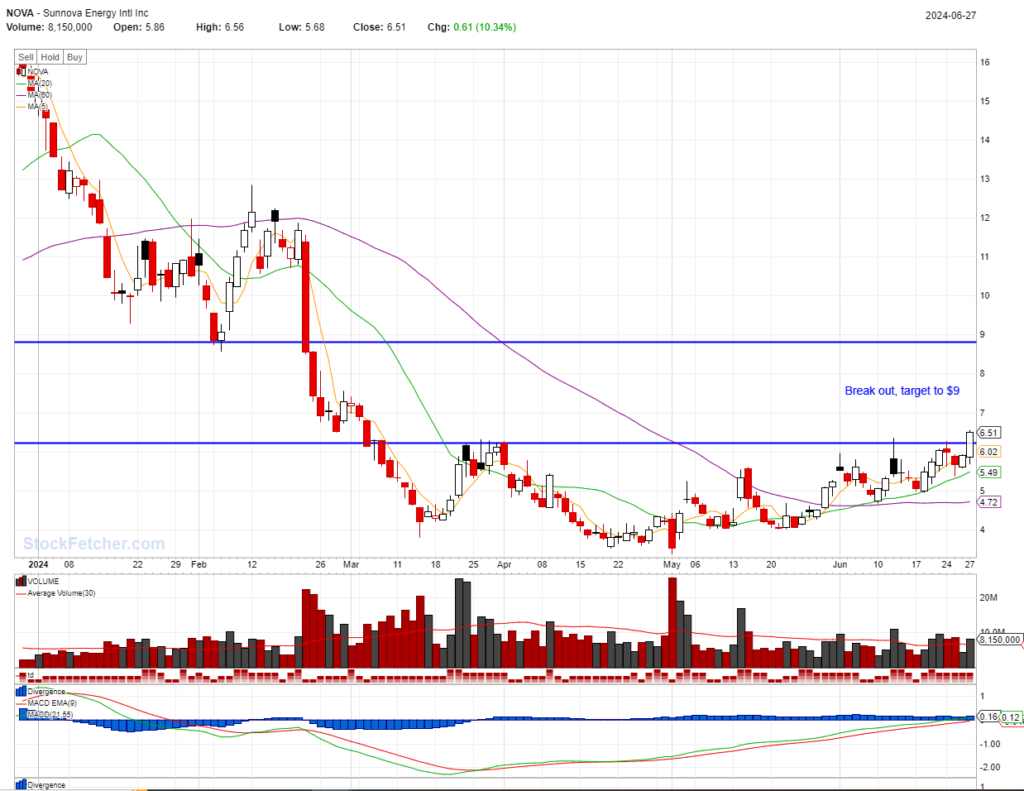Viewport: 1024px width, 791px height.
Task: Click the 2024-06-27 date in header
Action: tap(950, 16)
